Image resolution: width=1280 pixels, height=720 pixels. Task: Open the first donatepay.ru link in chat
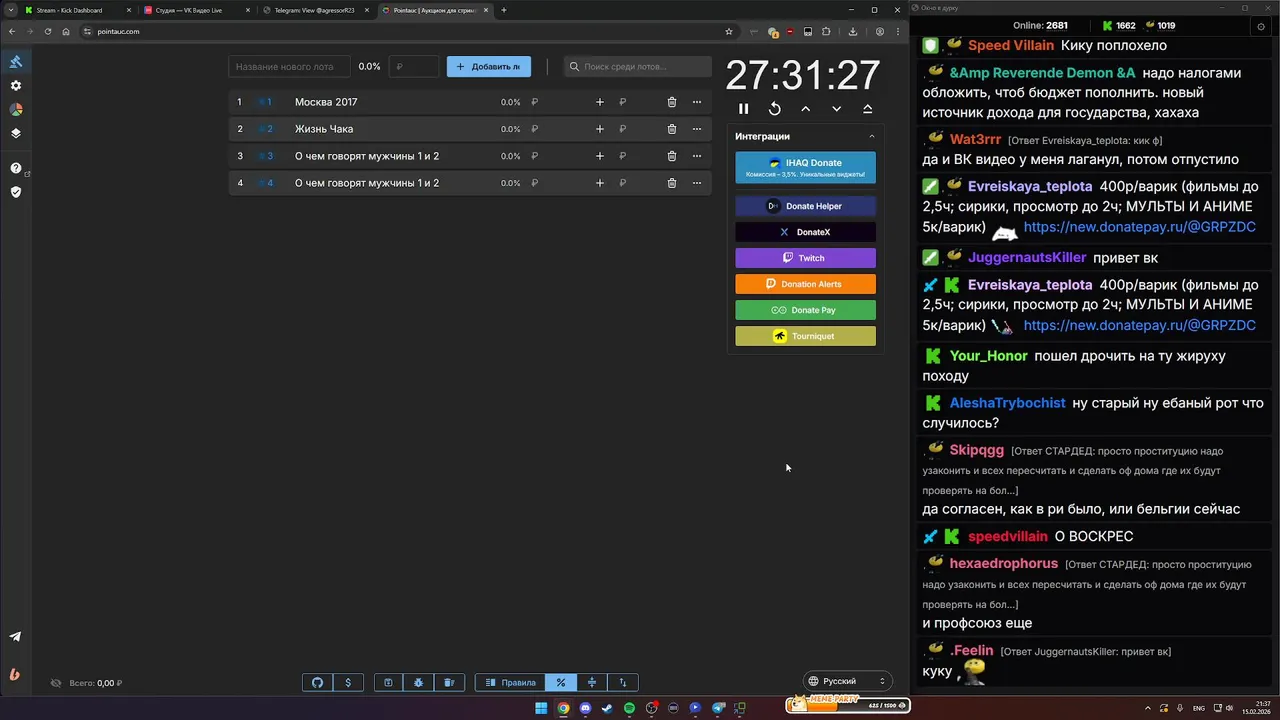[x=1139, y=228]
